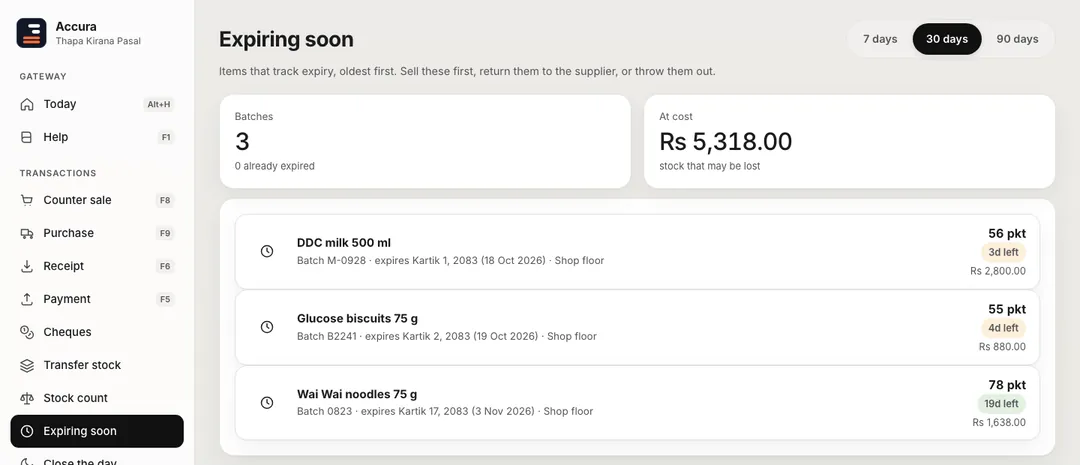Select the 30 days range option
This screenshot has height=465, width=1080.
(x=947, y=39)
